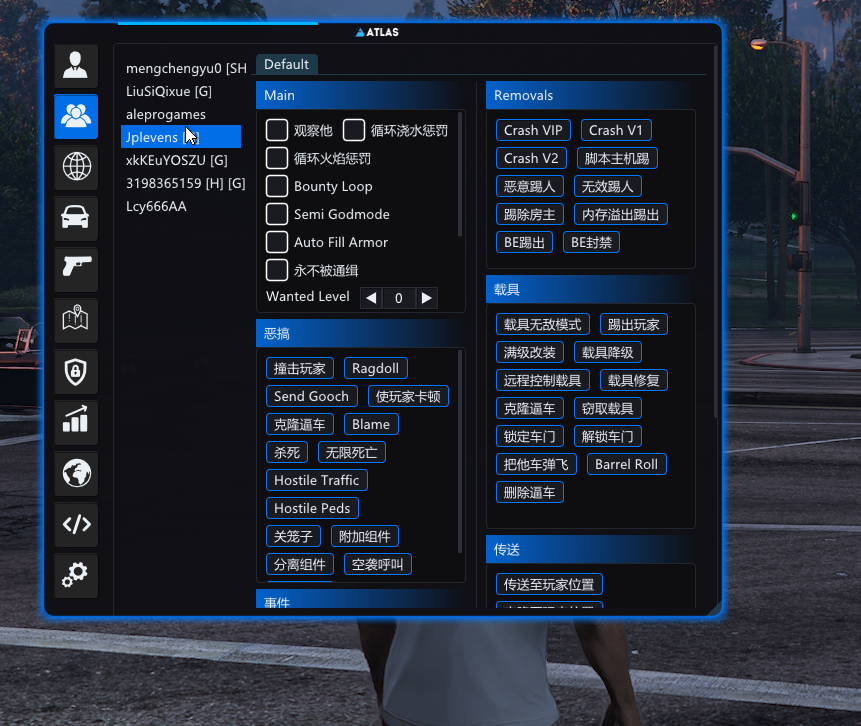Click the Blame button
The width and height of the screenshot is (861, 726).
pyautogui.click(x=371, y=424)
